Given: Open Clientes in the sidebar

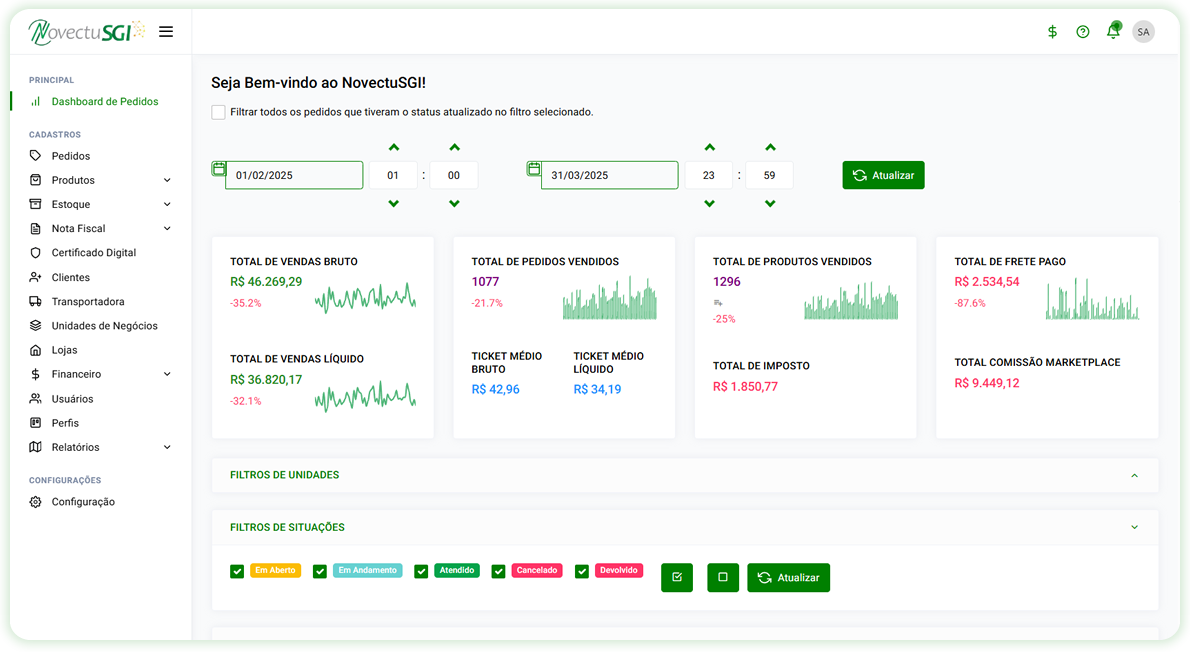Looking at the screenshot, I should (x=70, y=278).
